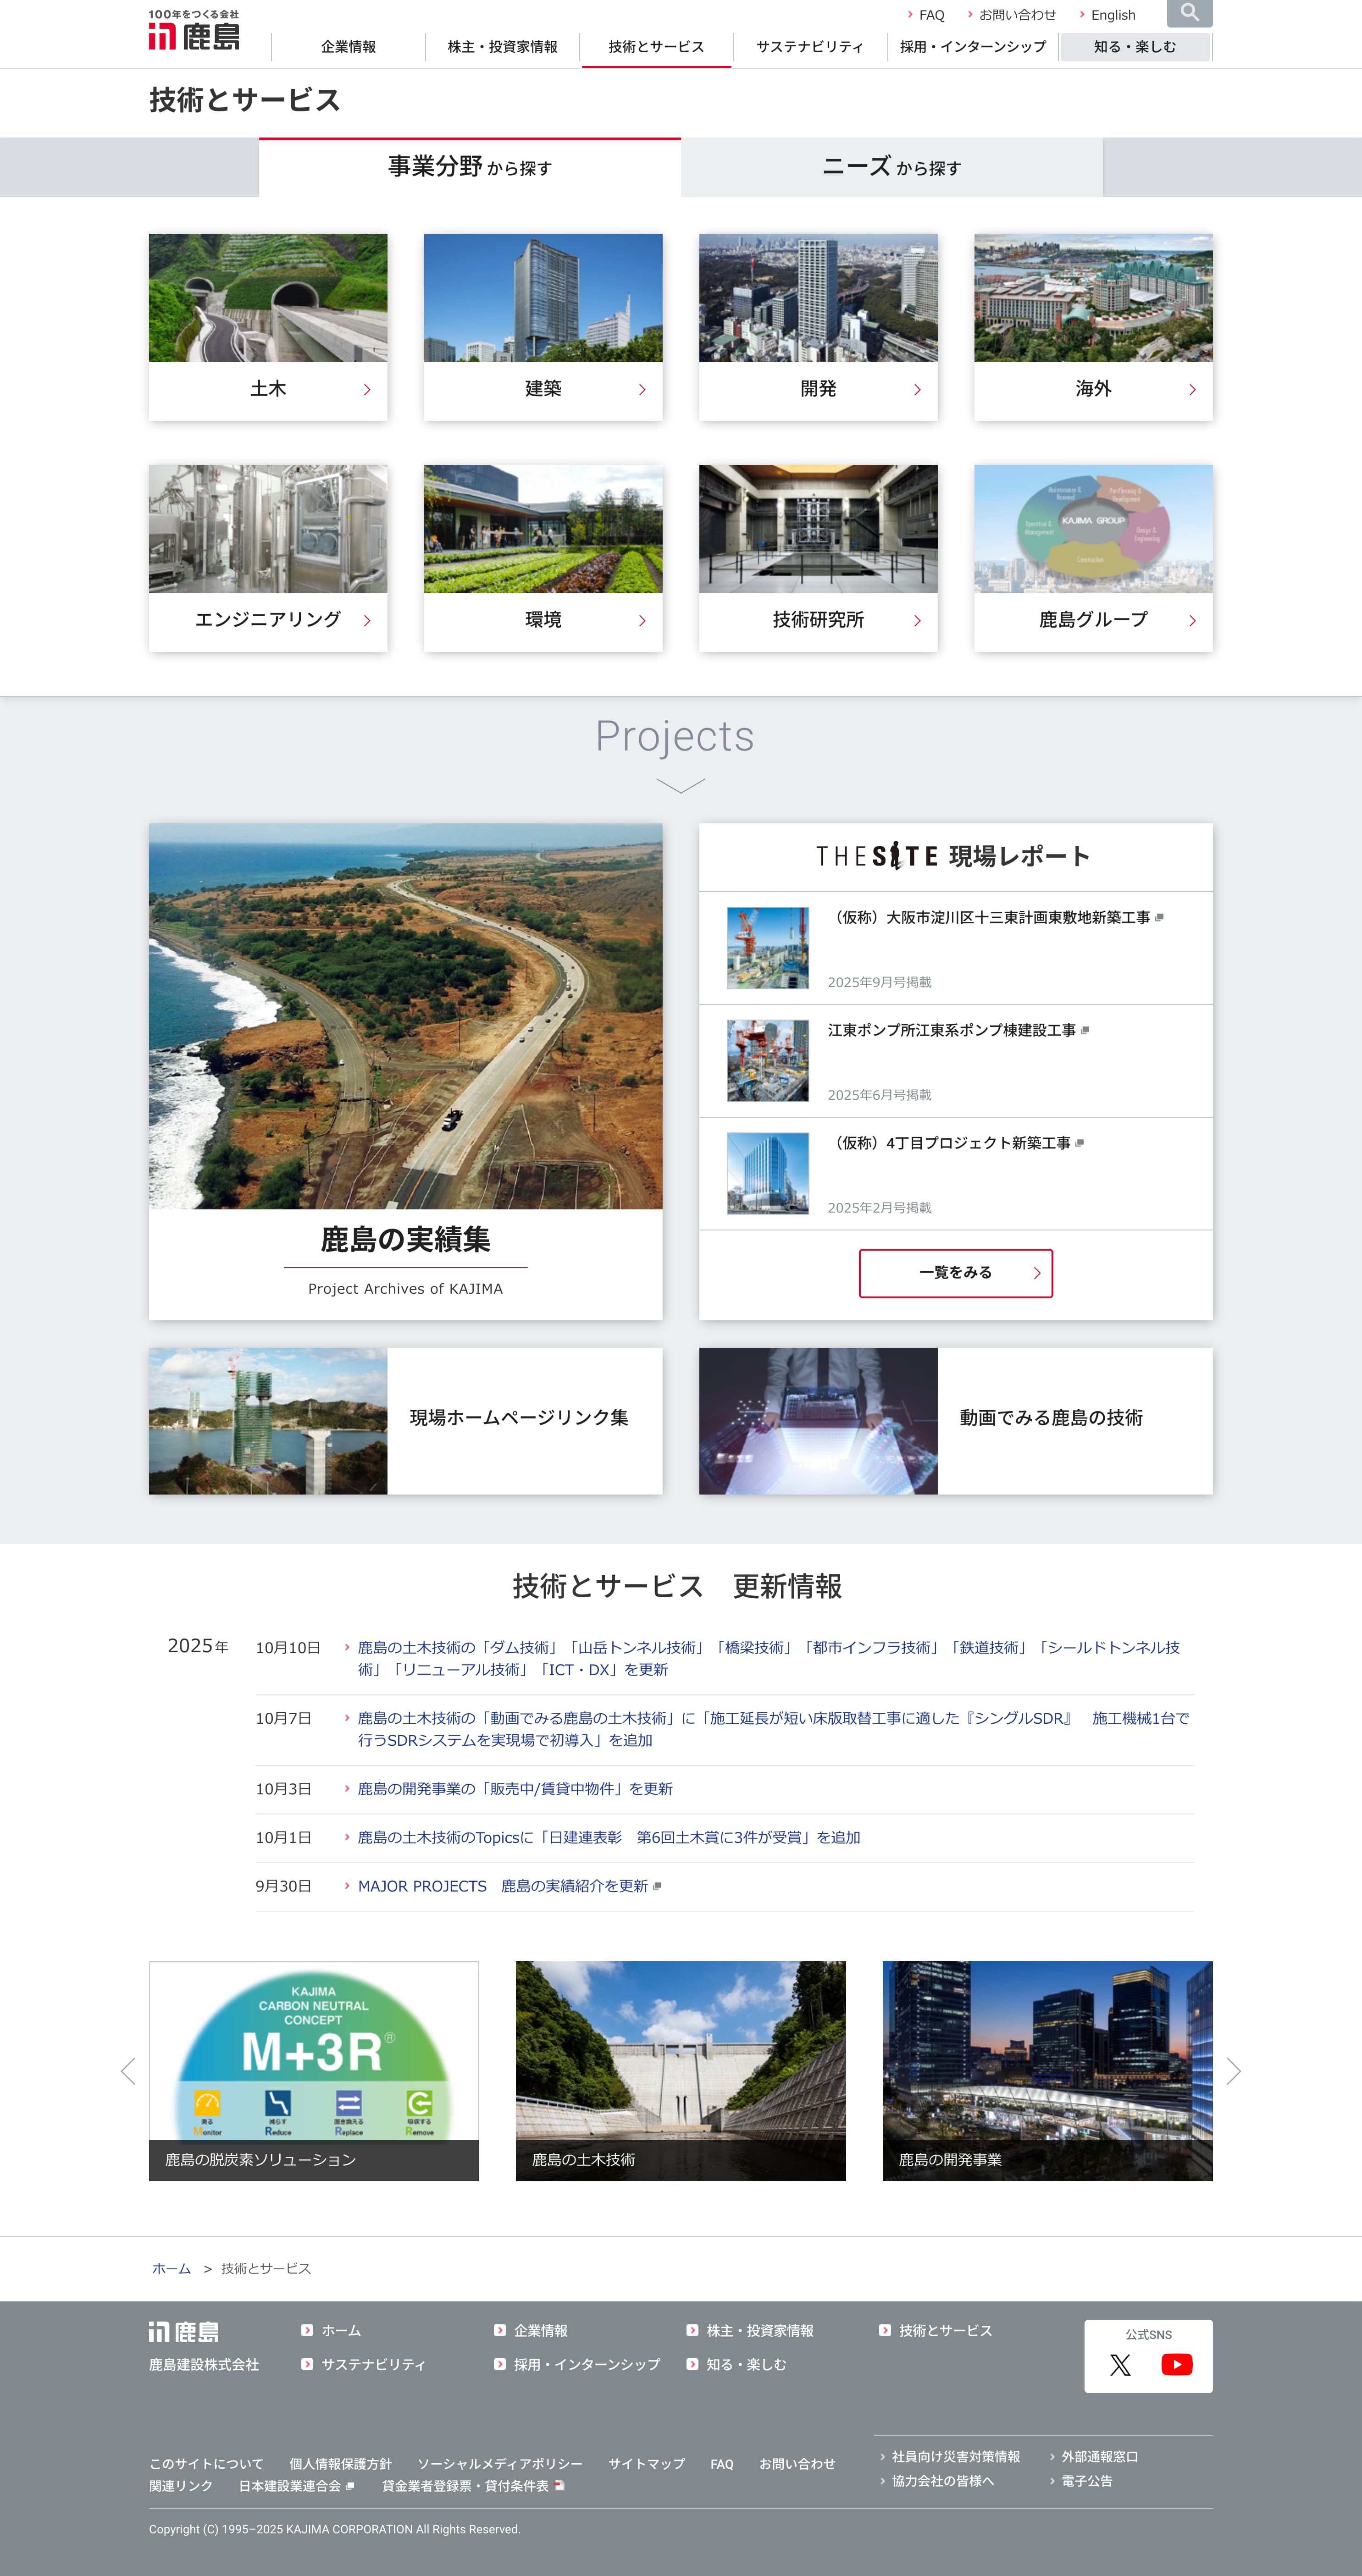
Task: Open the 技術研究所 category card
Action: (818, 619)
